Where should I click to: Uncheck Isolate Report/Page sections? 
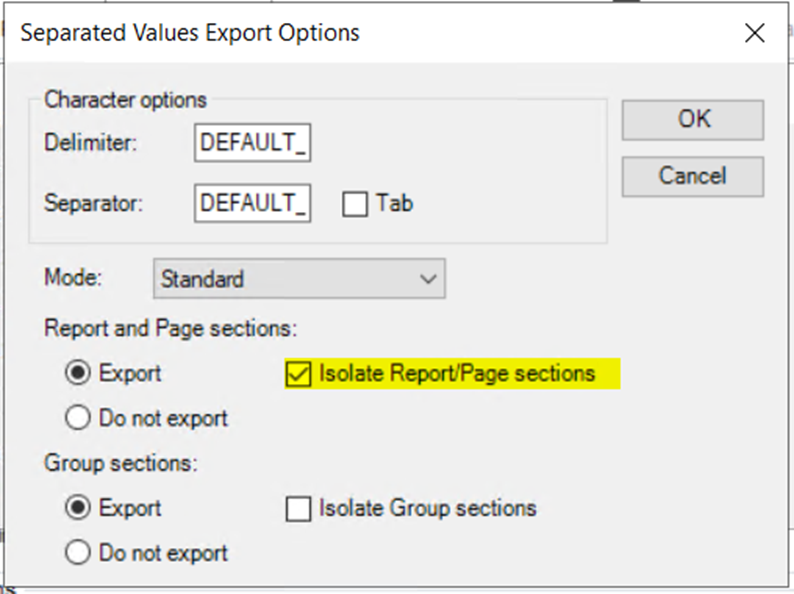(x=299, y=374)
